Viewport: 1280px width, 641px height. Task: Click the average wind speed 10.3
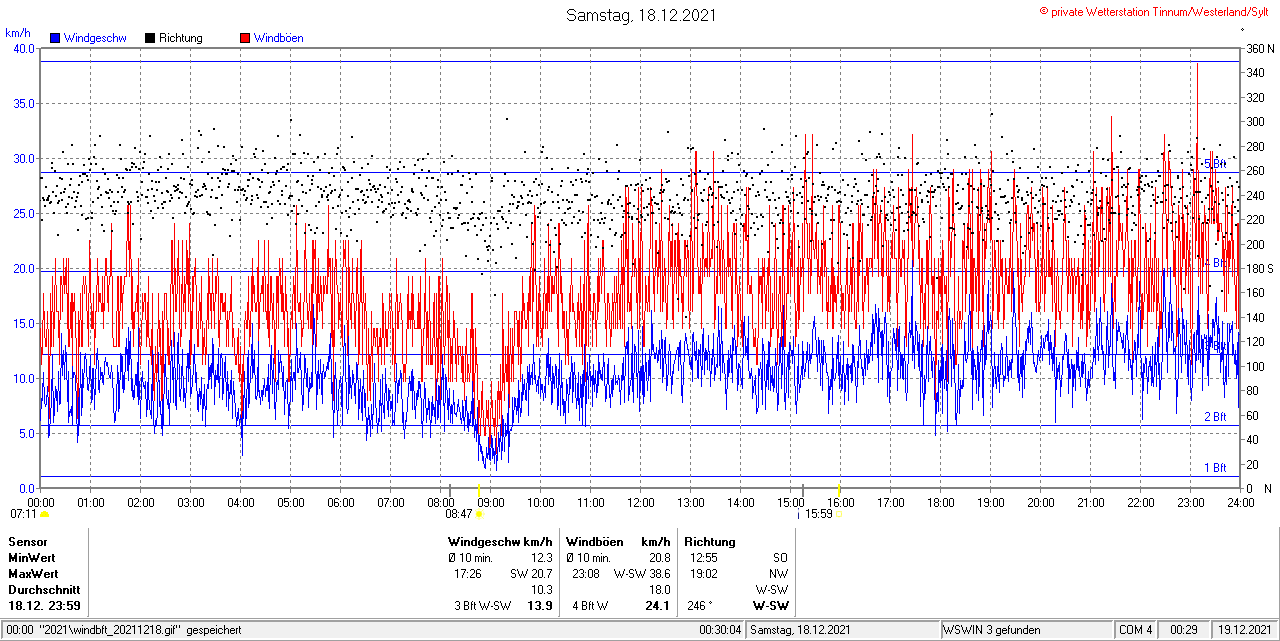[x=541, y=590]
